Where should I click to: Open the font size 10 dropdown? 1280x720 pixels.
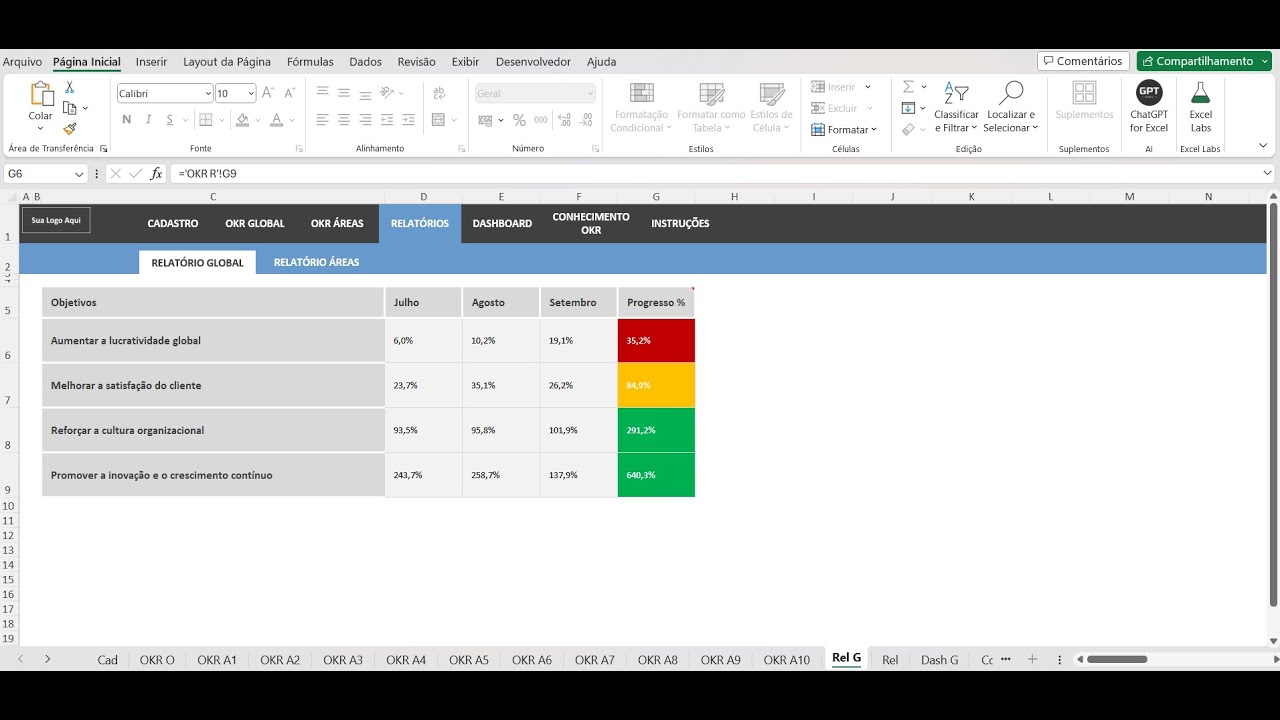(x=251, y=93)
